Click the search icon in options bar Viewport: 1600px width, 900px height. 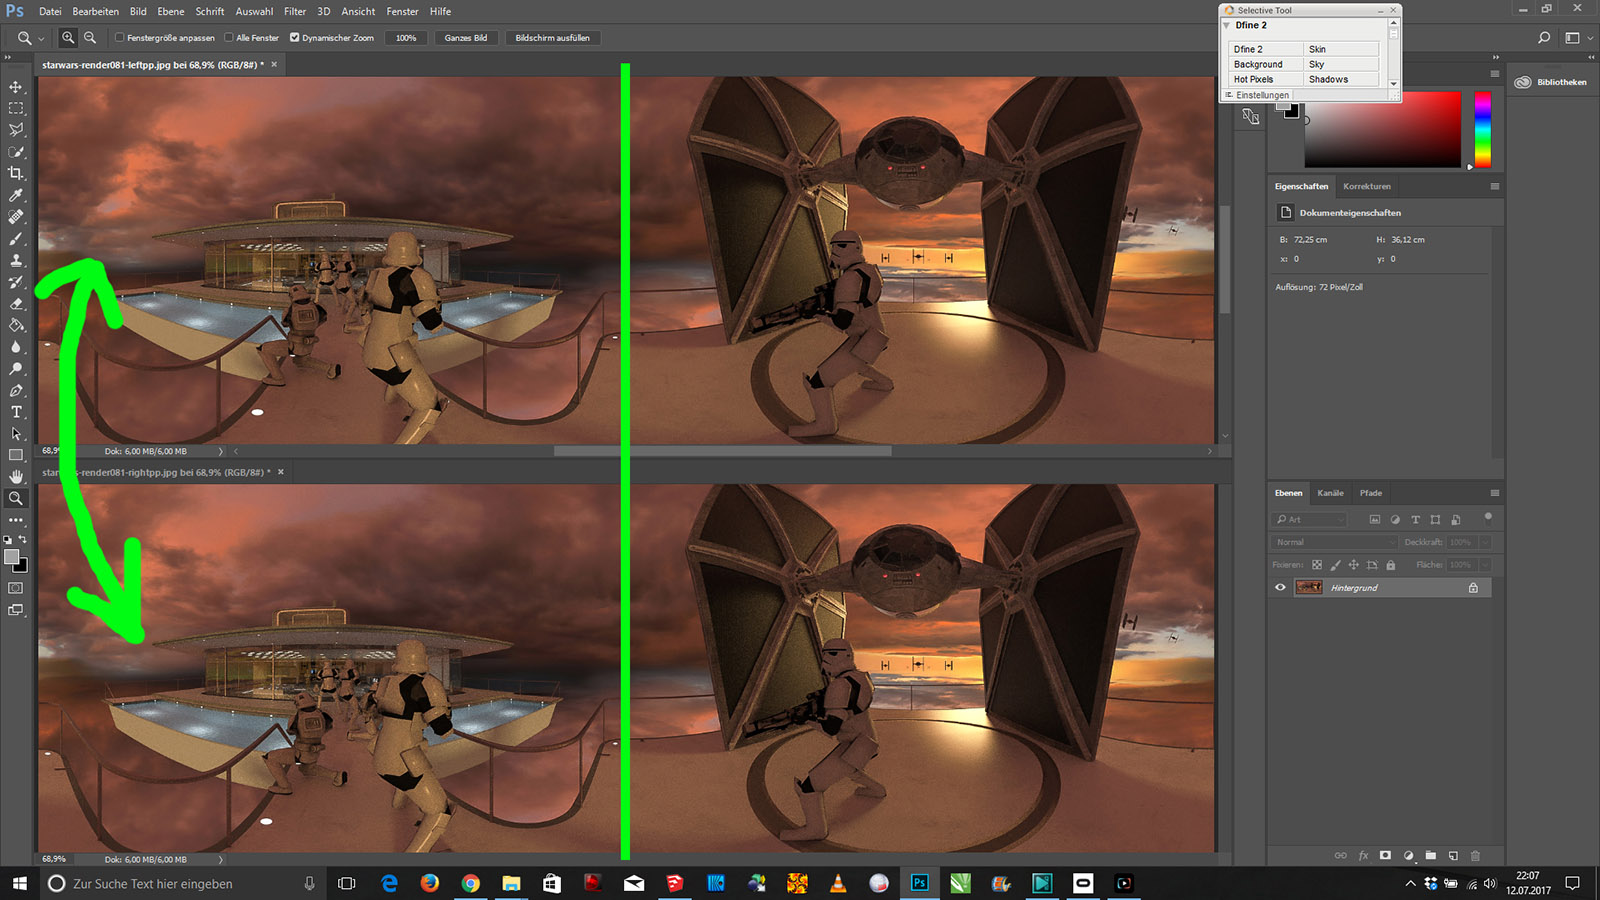pos(1544,38)
